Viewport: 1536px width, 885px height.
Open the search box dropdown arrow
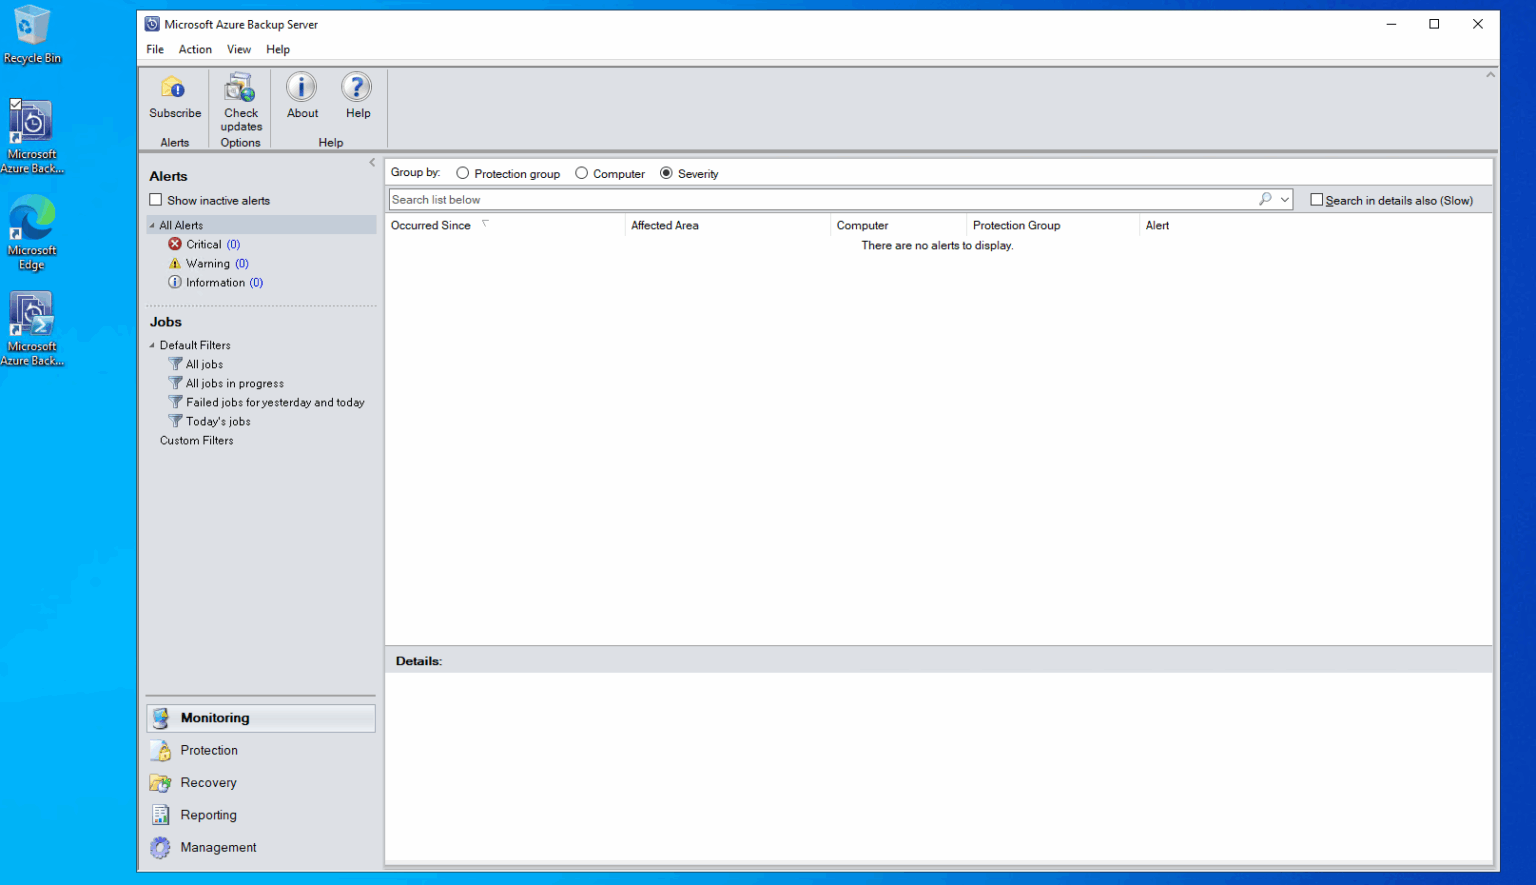click(x=1285, y=200)
